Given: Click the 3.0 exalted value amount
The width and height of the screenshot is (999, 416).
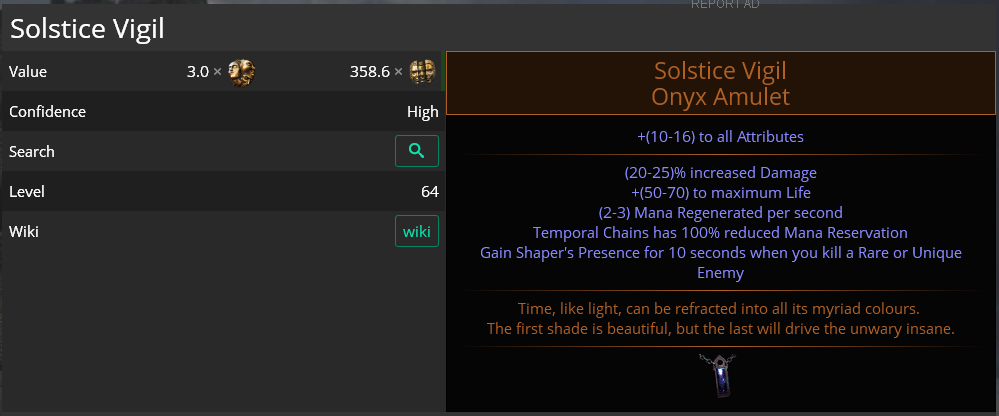Looking at the screenshot, I should coord(198,72).
